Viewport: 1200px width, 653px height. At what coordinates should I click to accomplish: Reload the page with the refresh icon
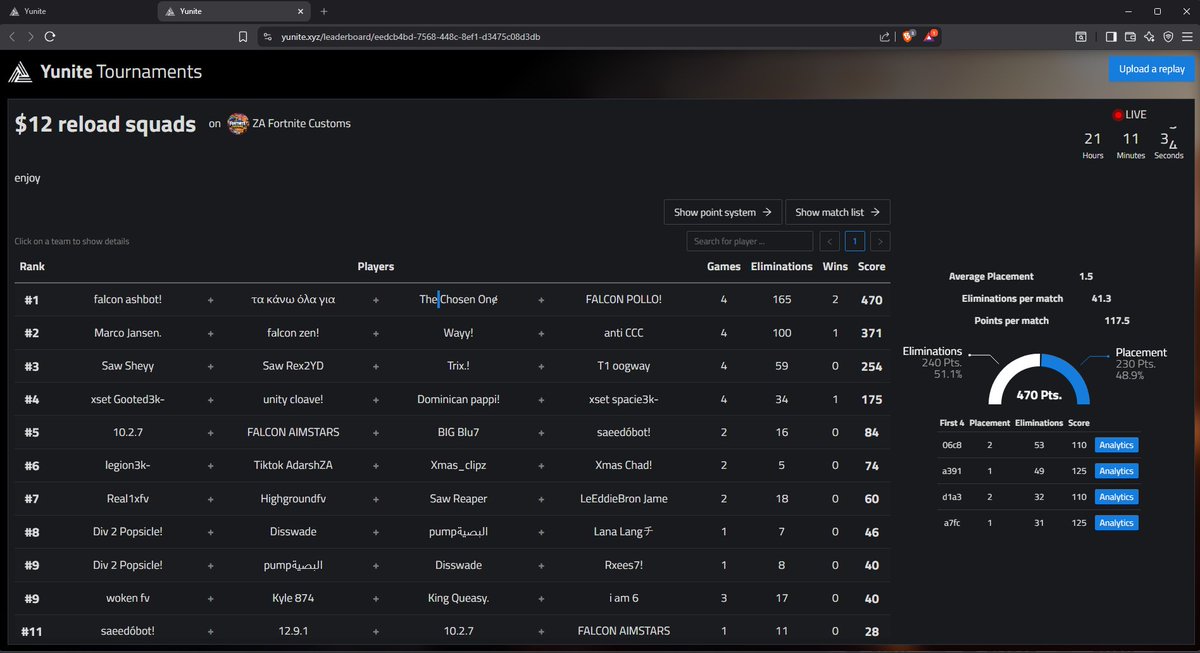coord(49,36)
